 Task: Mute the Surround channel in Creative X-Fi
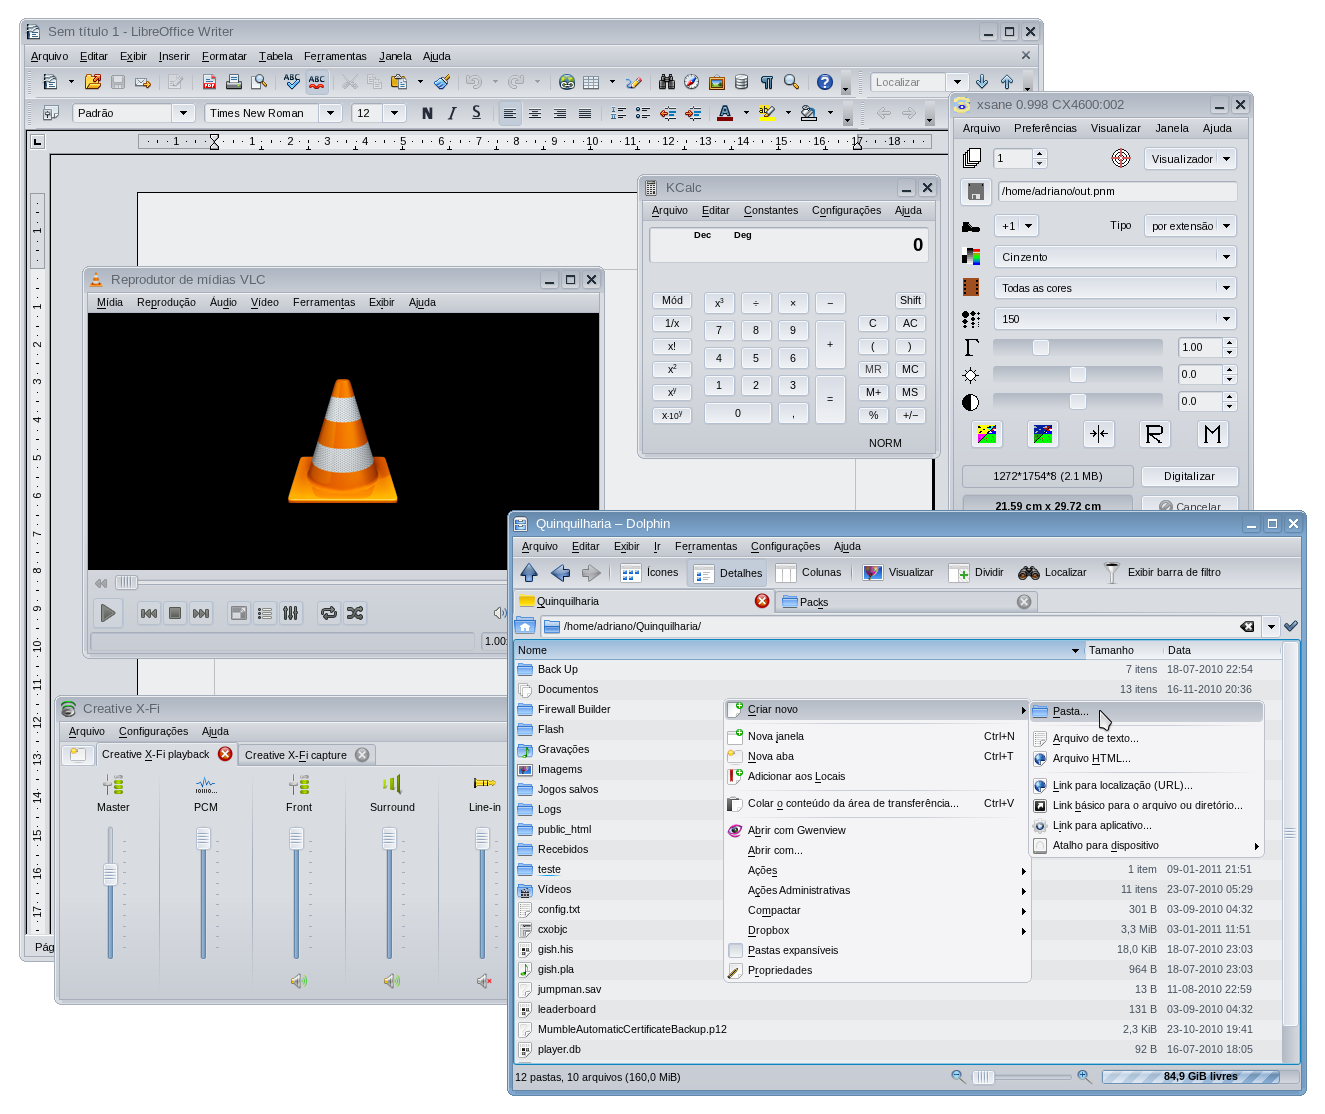[x=391, y=981]
